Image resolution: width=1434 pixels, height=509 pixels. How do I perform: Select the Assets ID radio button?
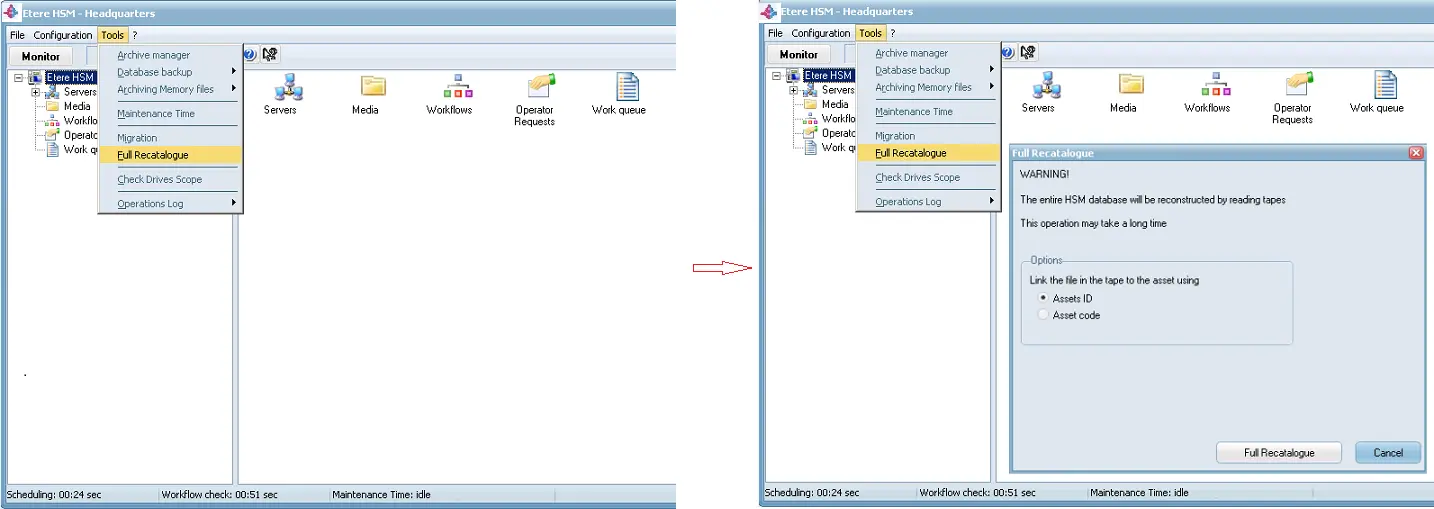(1044, 298)
